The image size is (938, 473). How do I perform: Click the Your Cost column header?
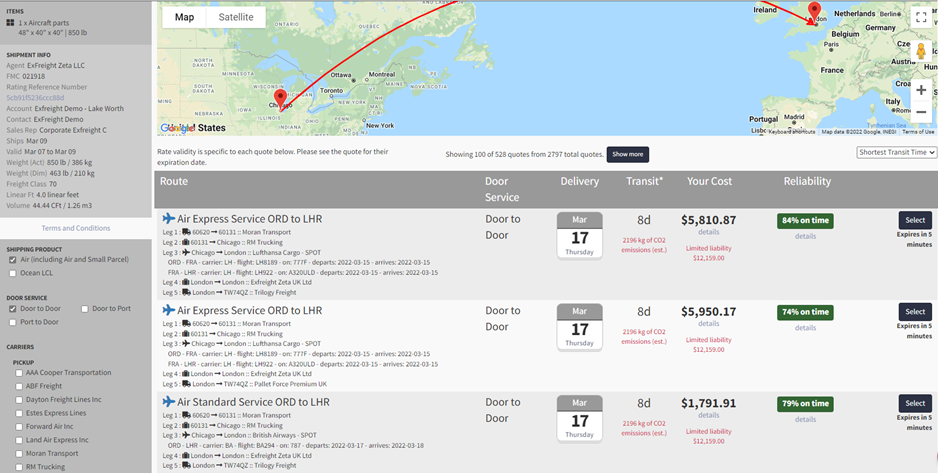point(709,181)
